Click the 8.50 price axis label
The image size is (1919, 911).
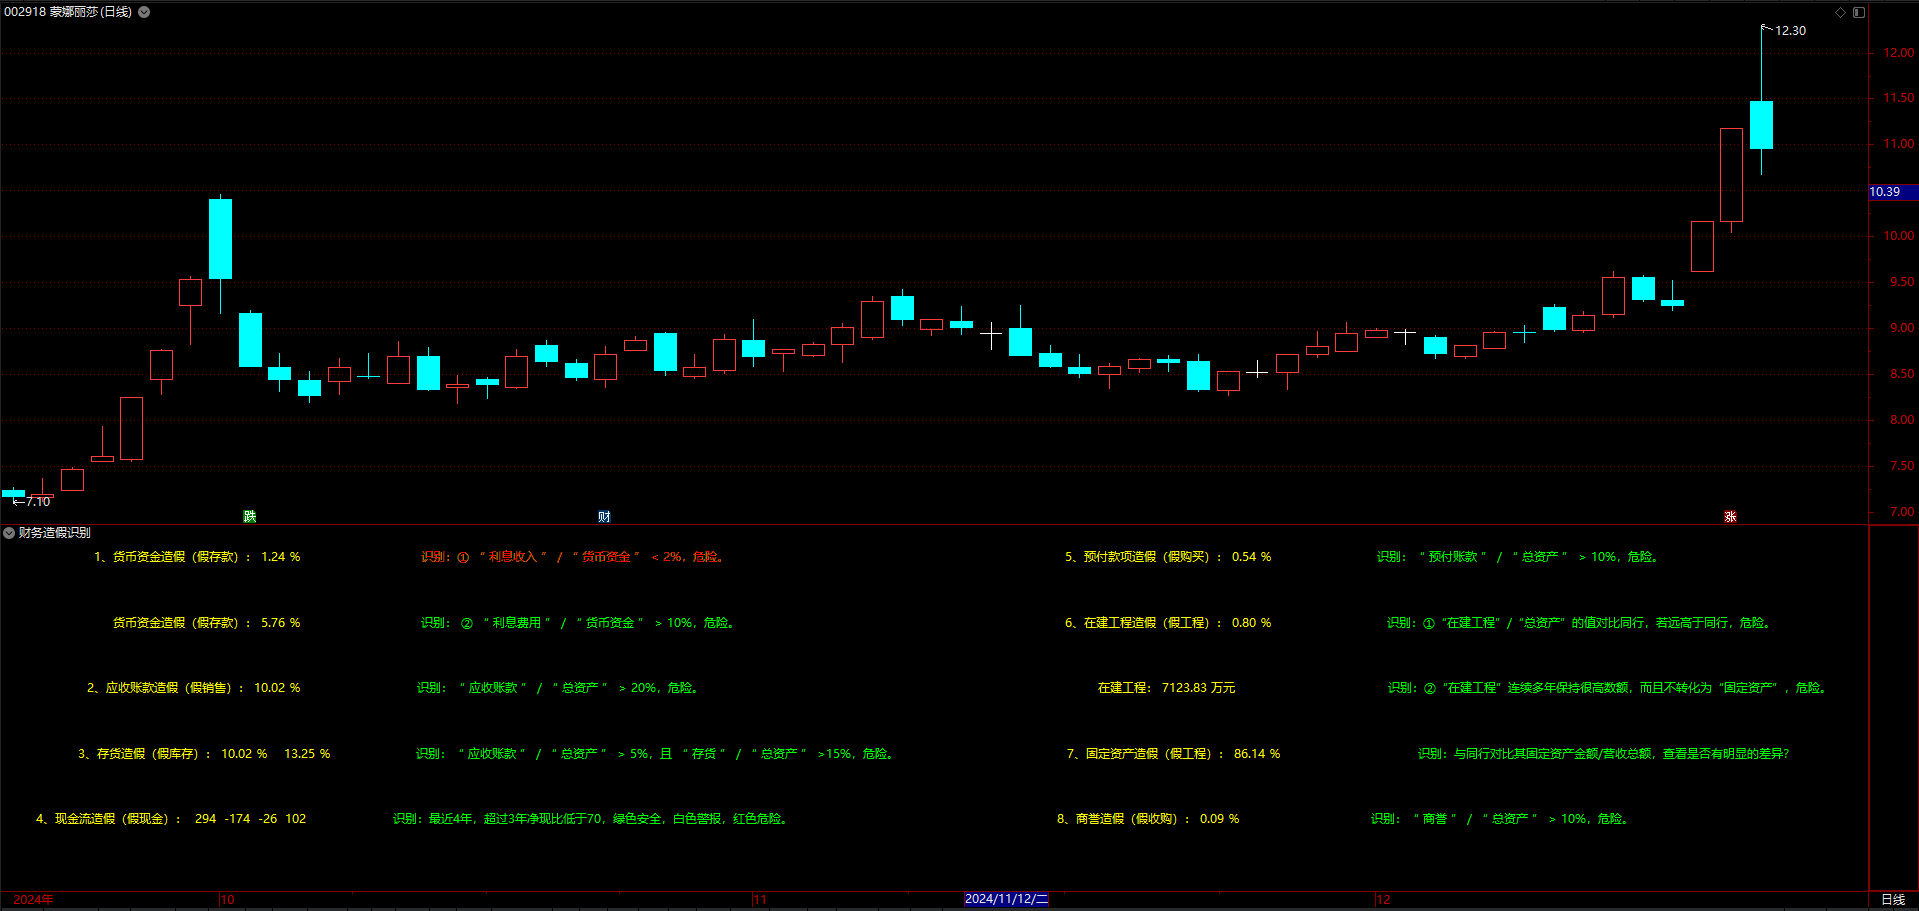pos(1902,374)
